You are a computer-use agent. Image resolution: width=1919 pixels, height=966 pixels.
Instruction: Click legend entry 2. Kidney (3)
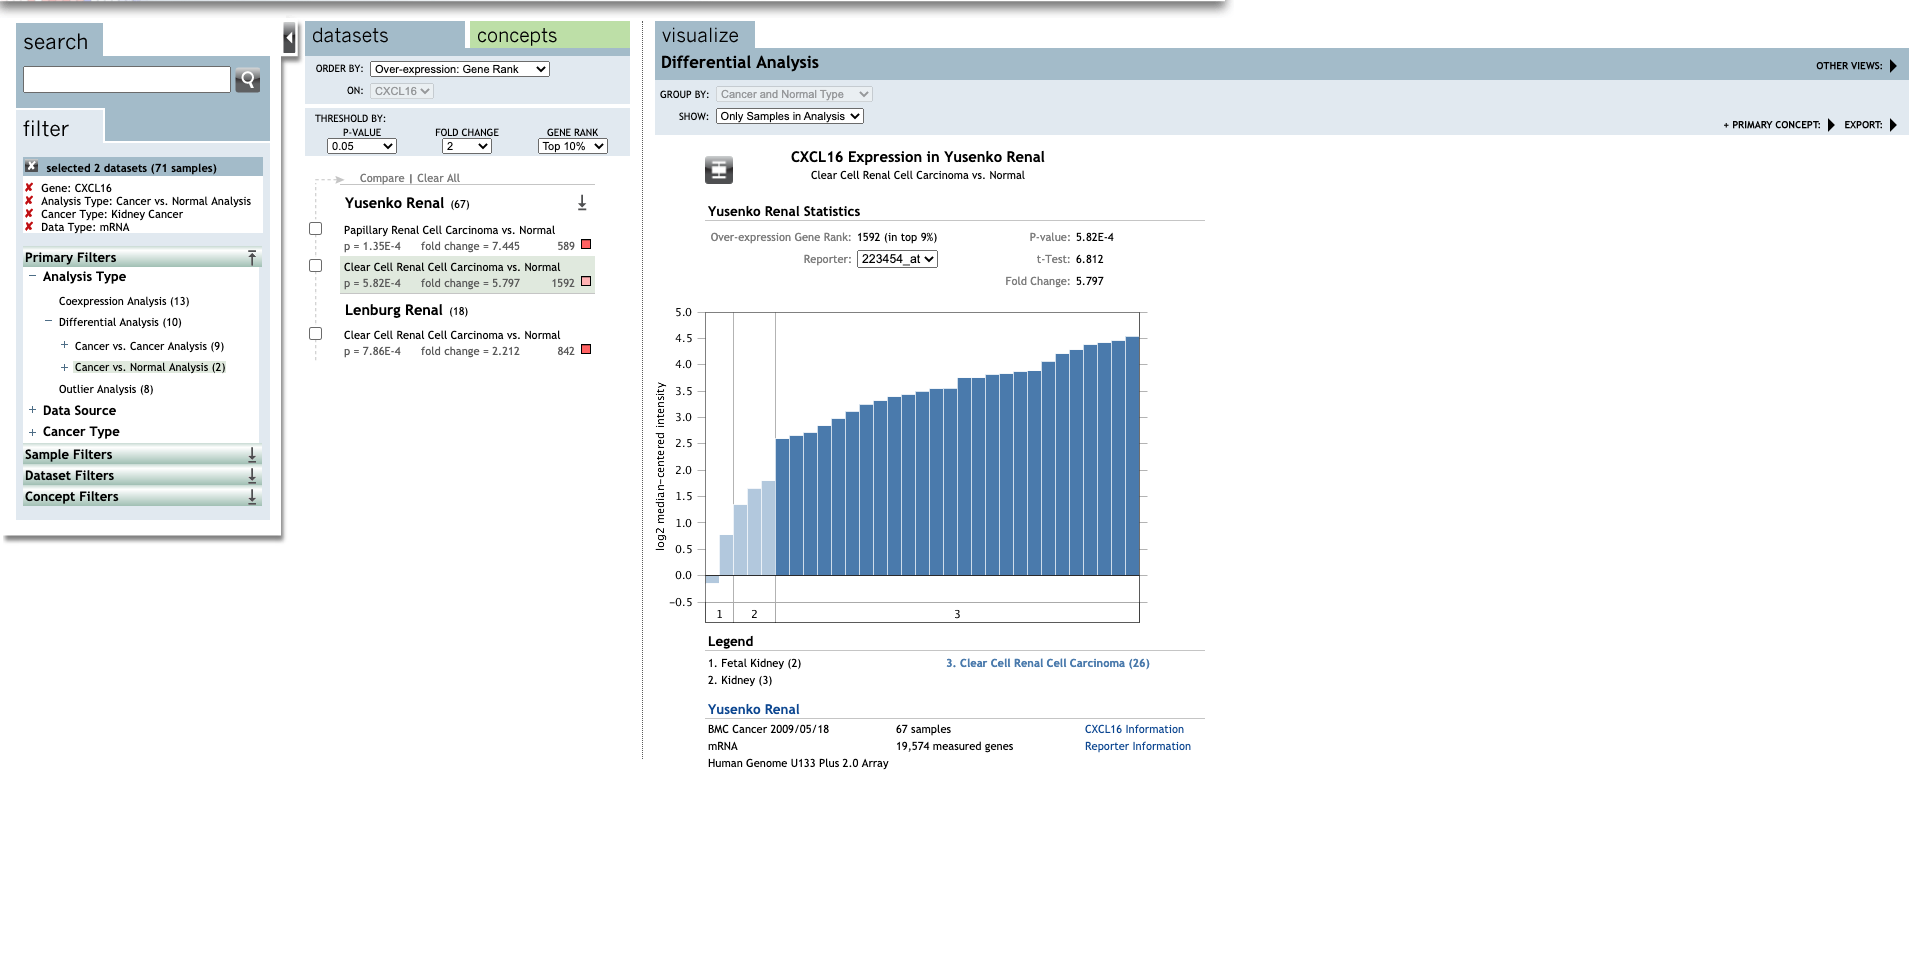coord(740,680)
